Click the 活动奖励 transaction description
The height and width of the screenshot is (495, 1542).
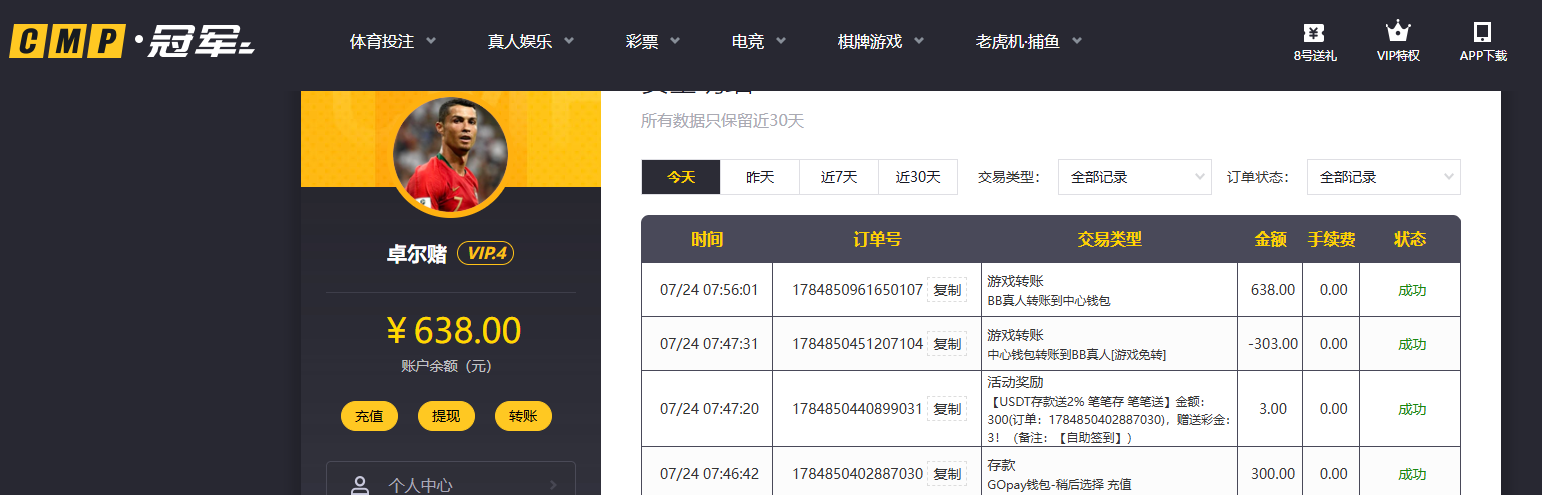(x=1109, y=410)
